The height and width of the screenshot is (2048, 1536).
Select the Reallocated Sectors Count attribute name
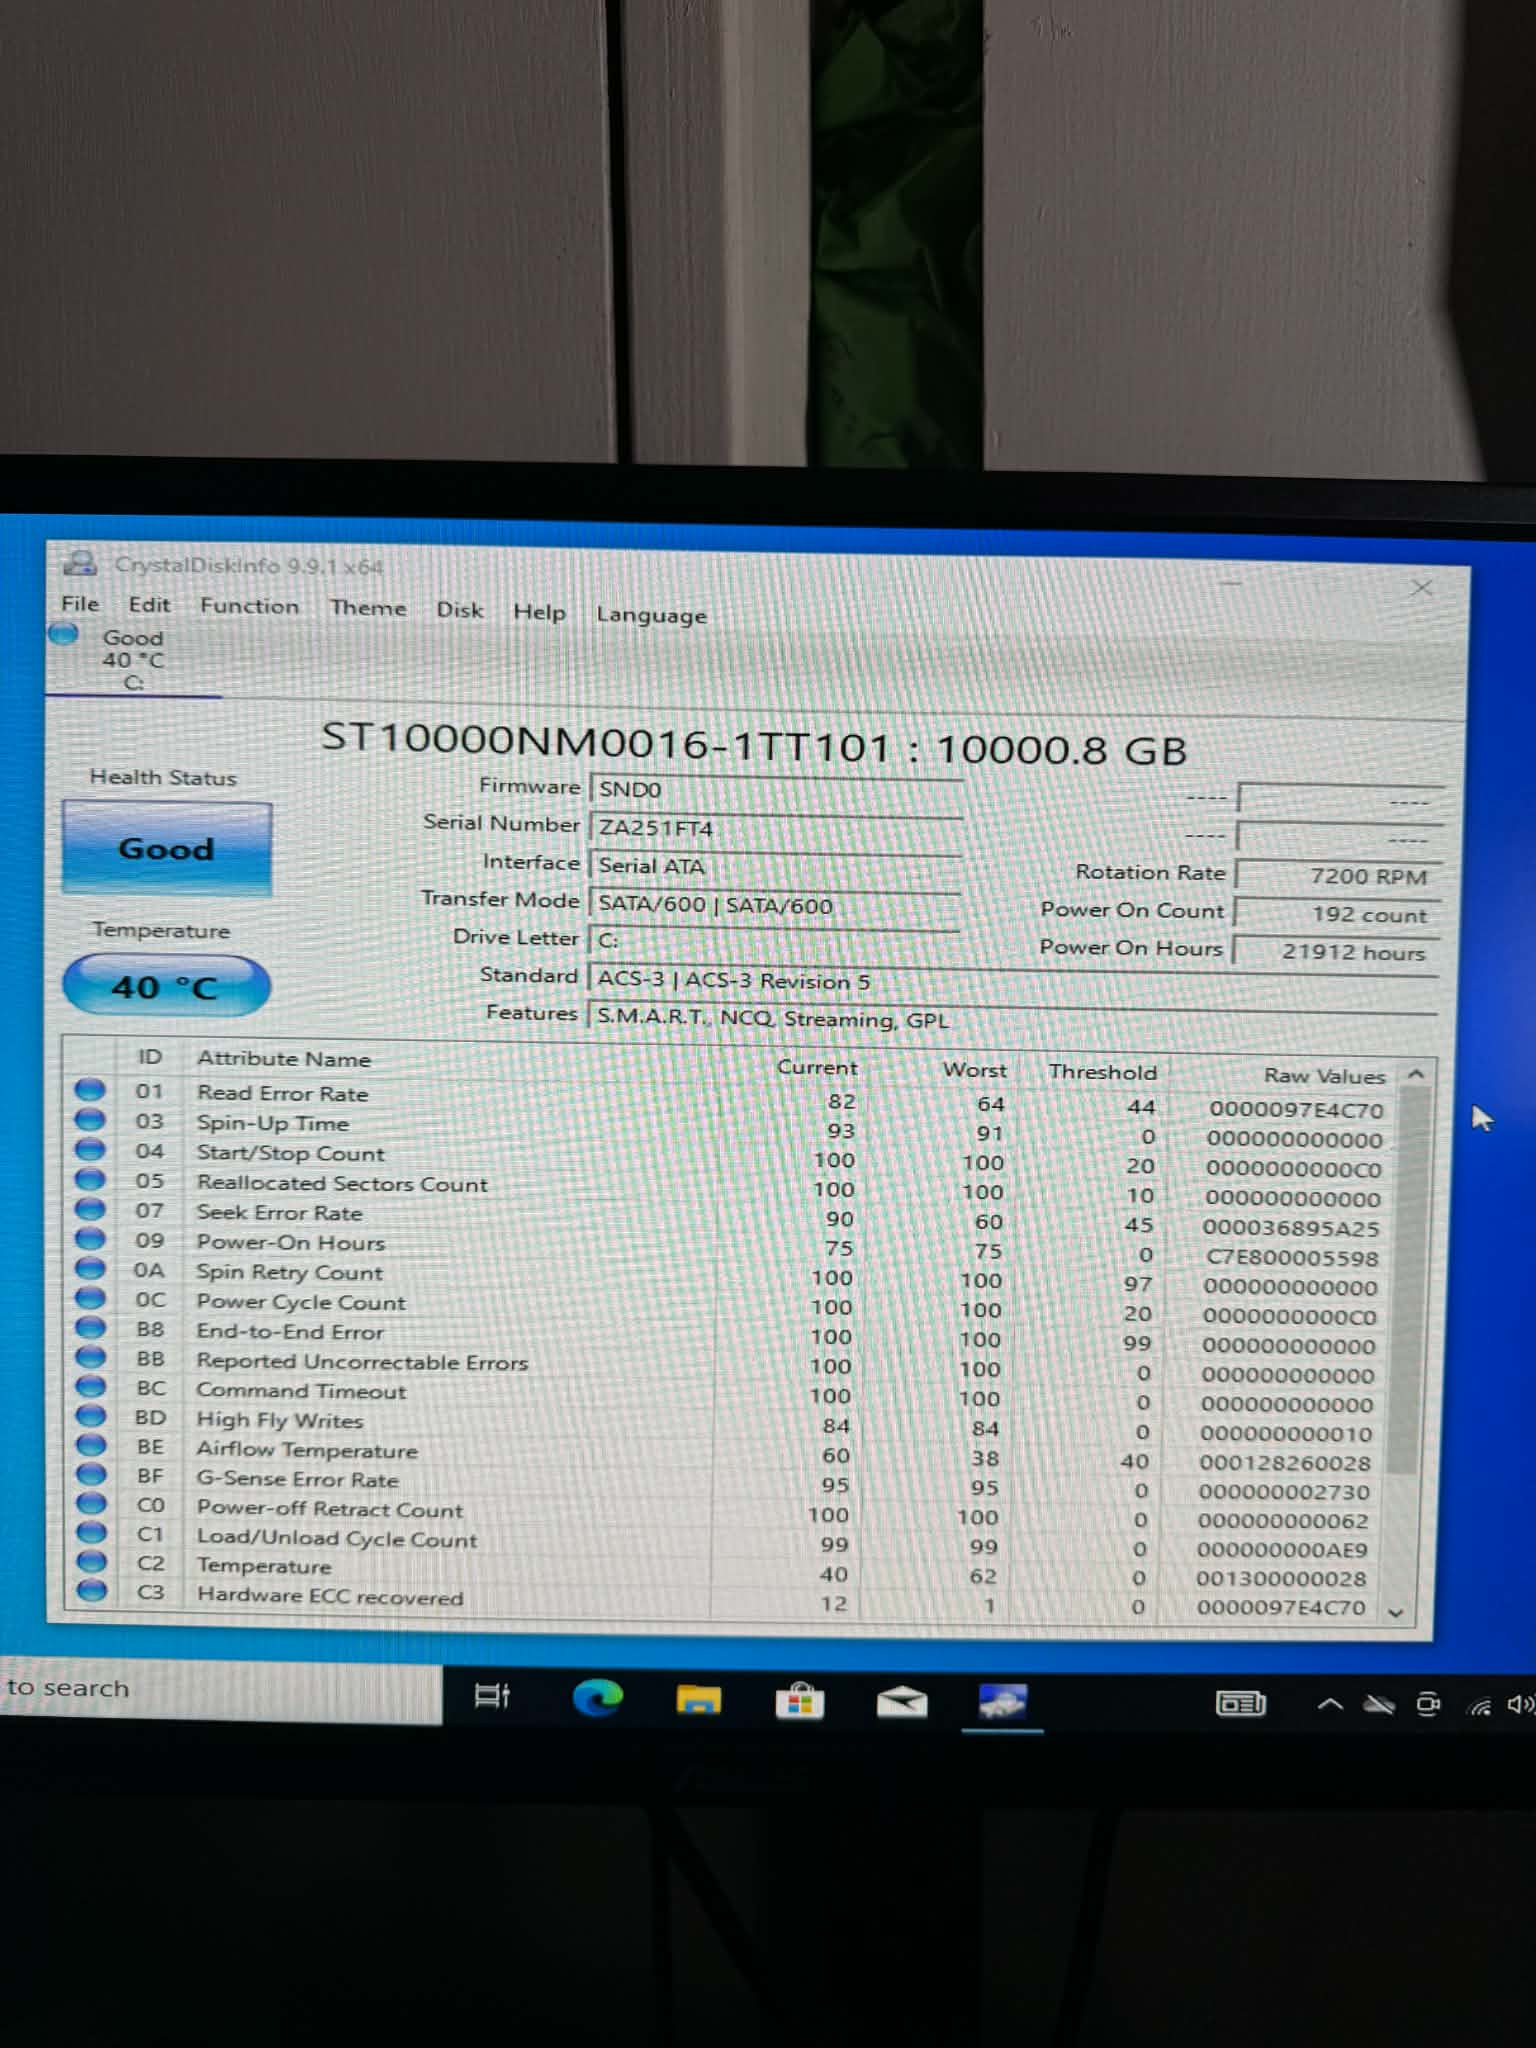342,1183
